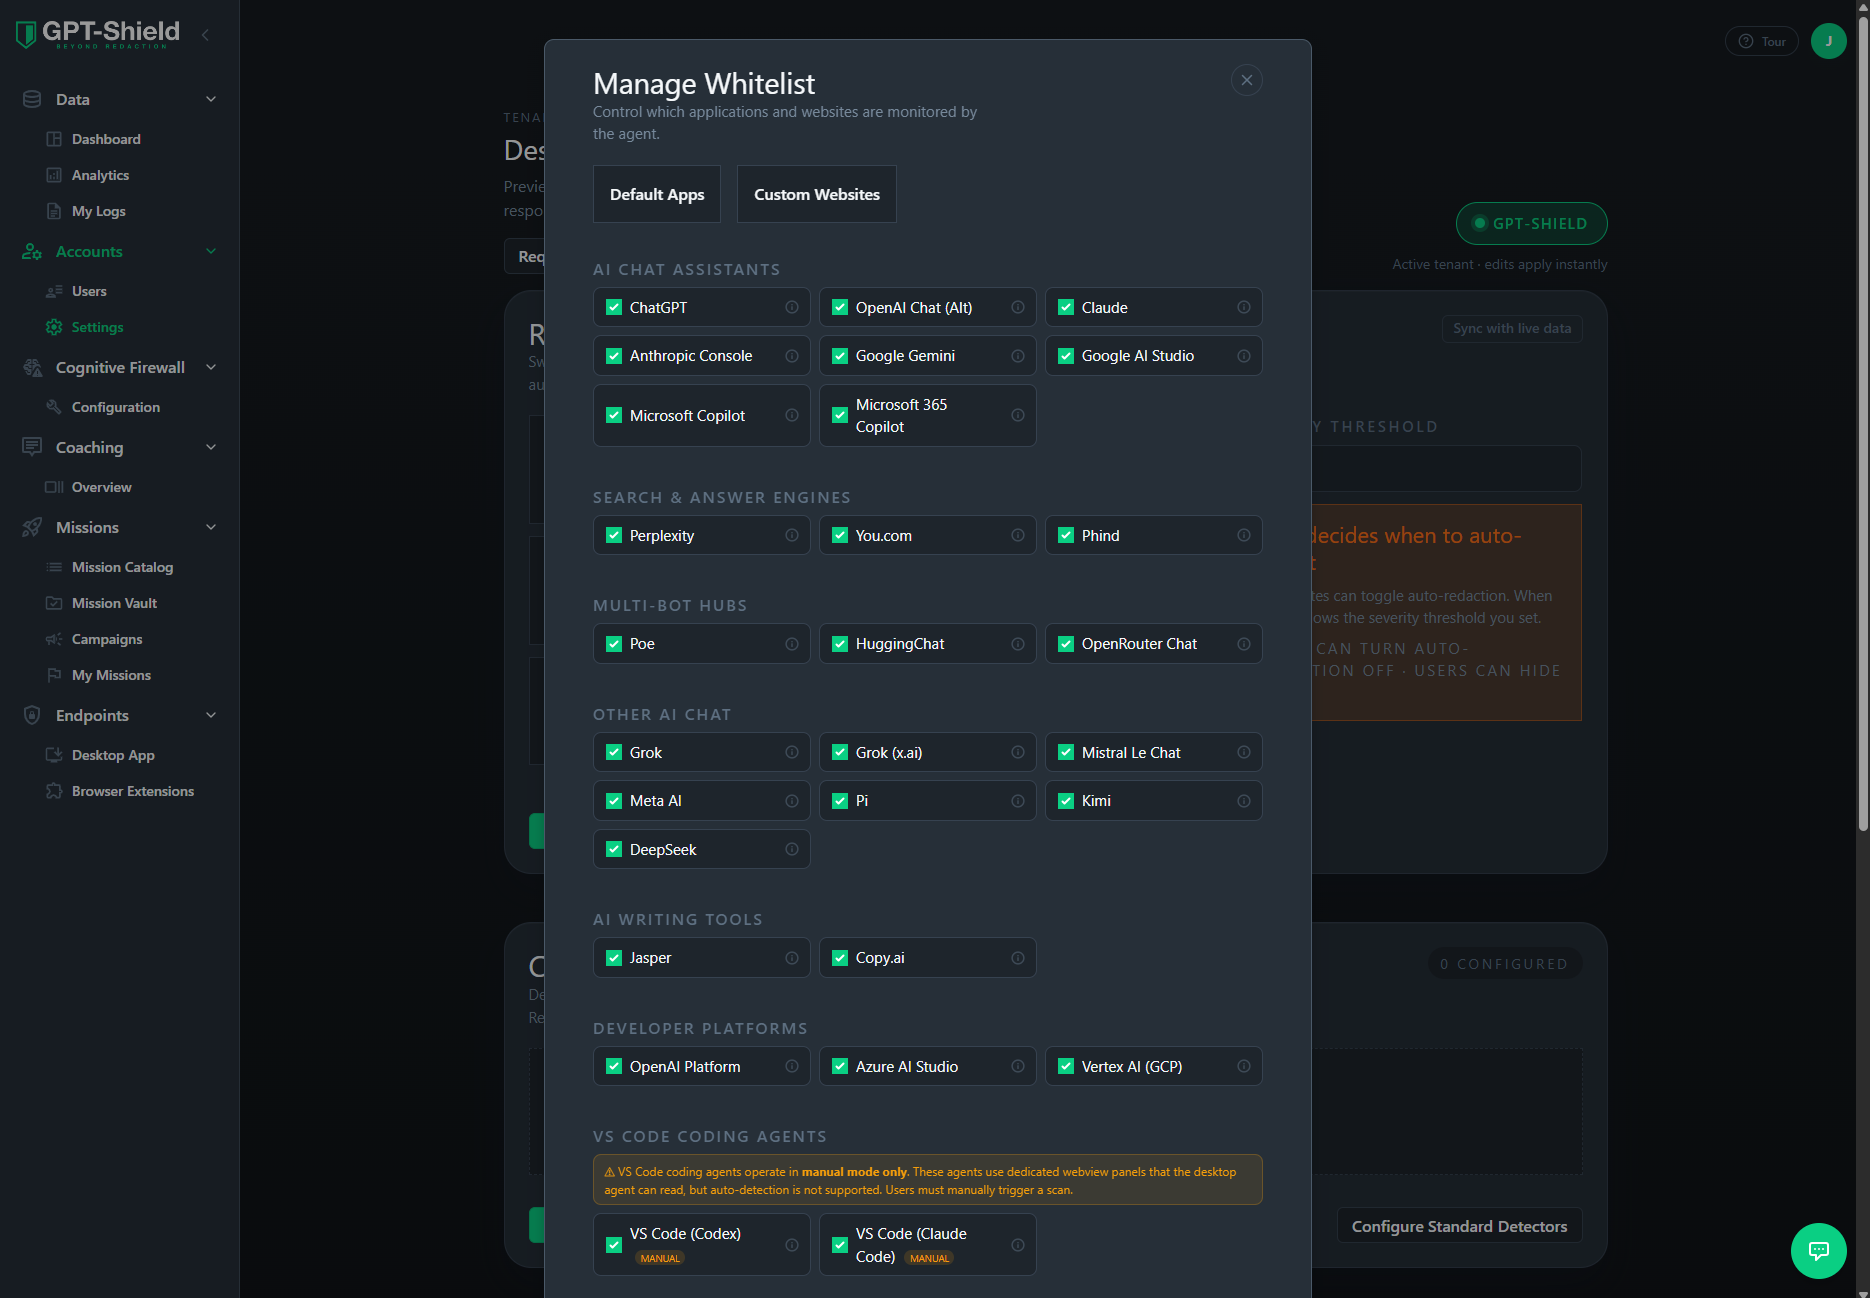Open the chat support bubble icon
The image size is (1870, 1298).
pos(1819,1251)
